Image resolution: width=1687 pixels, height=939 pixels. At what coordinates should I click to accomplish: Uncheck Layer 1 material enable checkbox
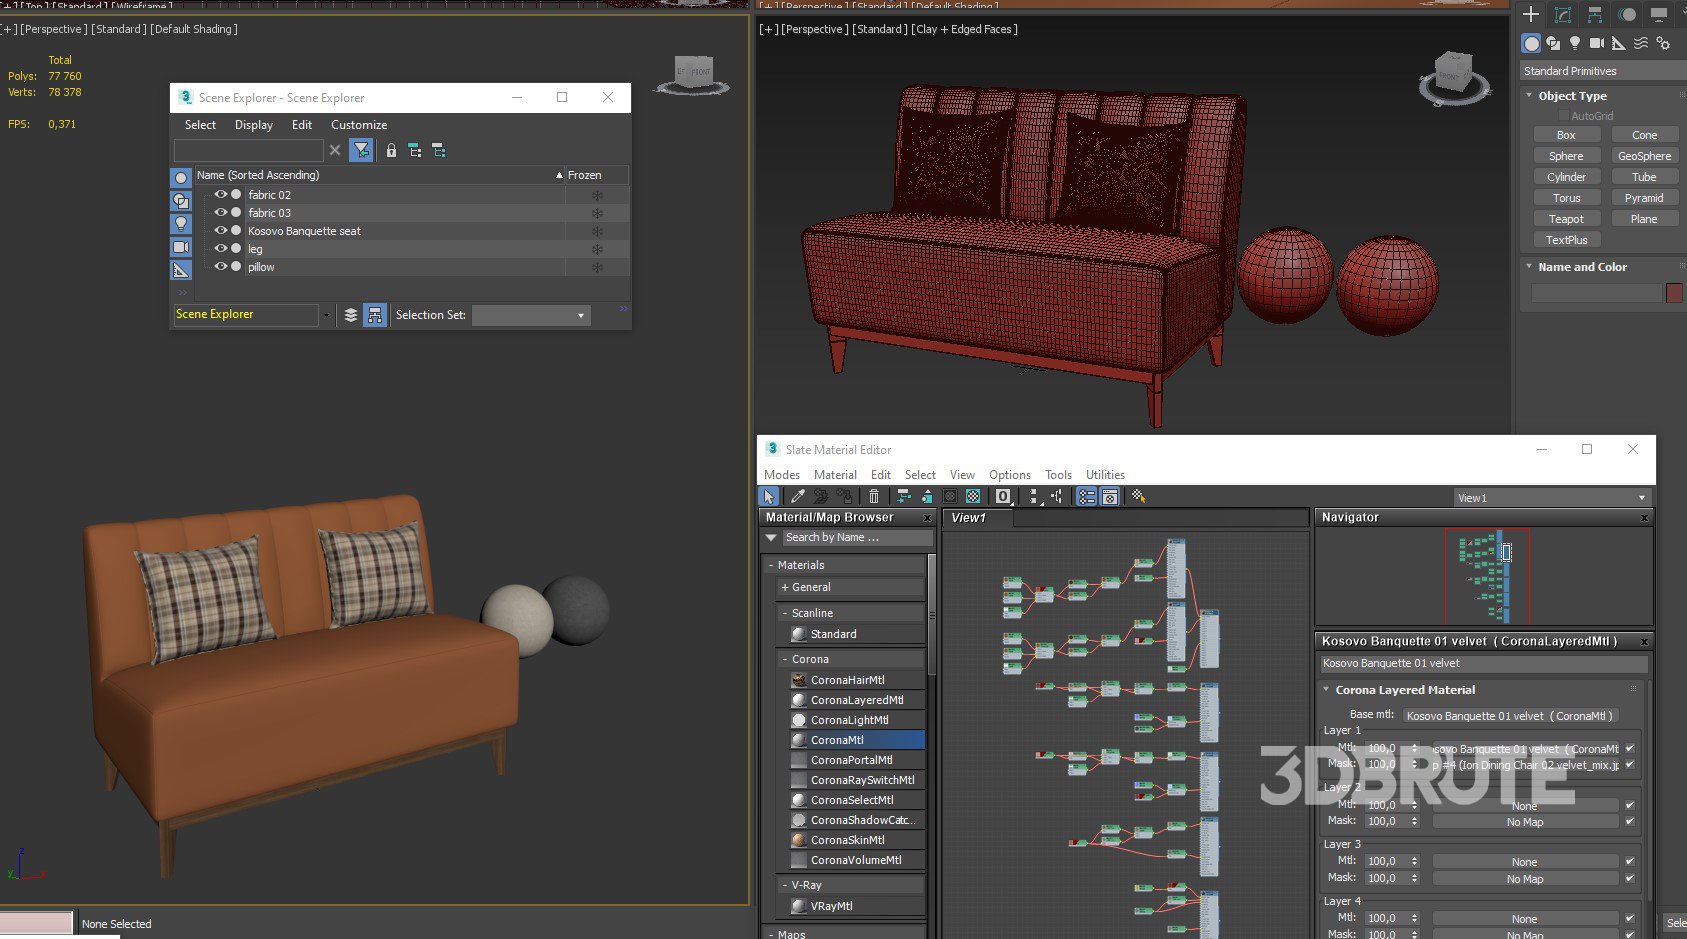pos(1630,748)
